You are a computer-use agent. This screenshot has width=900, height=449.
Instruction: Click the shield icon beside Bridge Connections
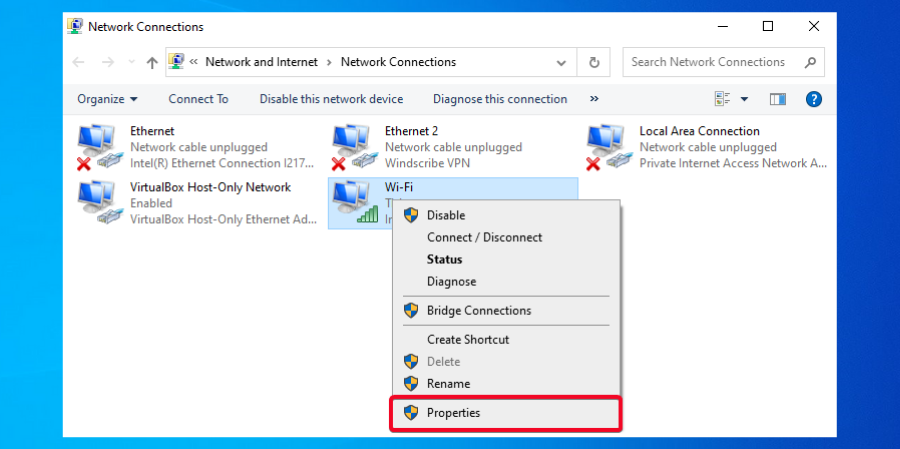point(411,311)
